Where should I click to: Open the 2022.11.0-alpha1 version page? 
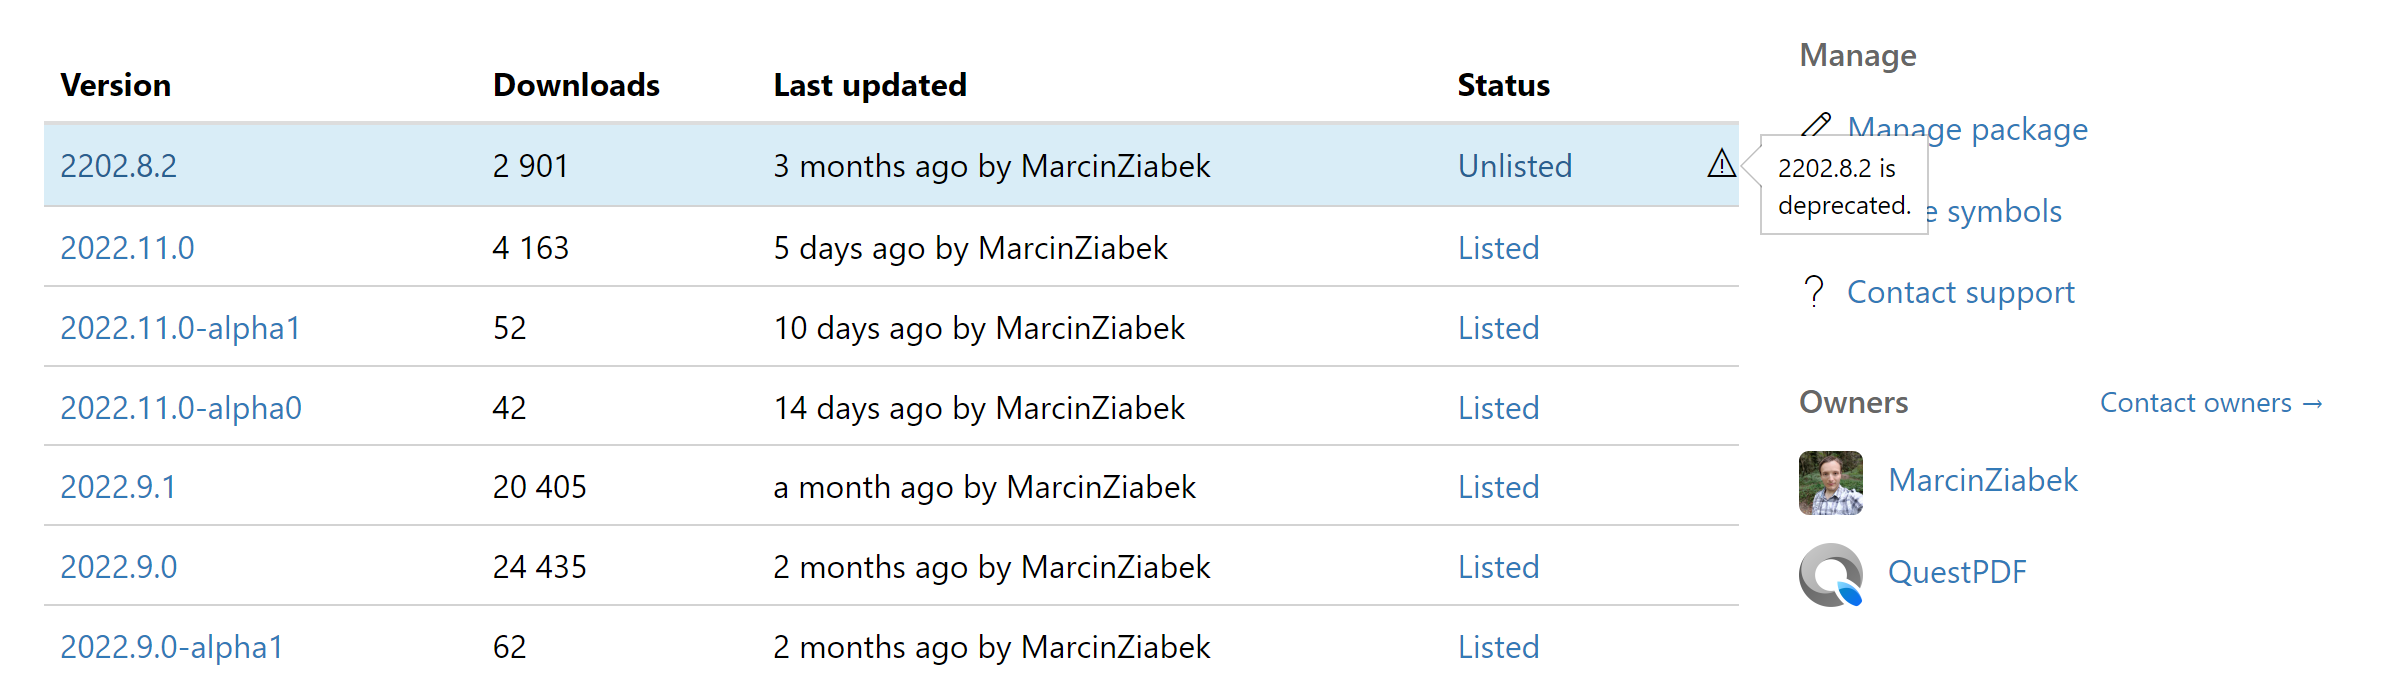click(180, 327)
